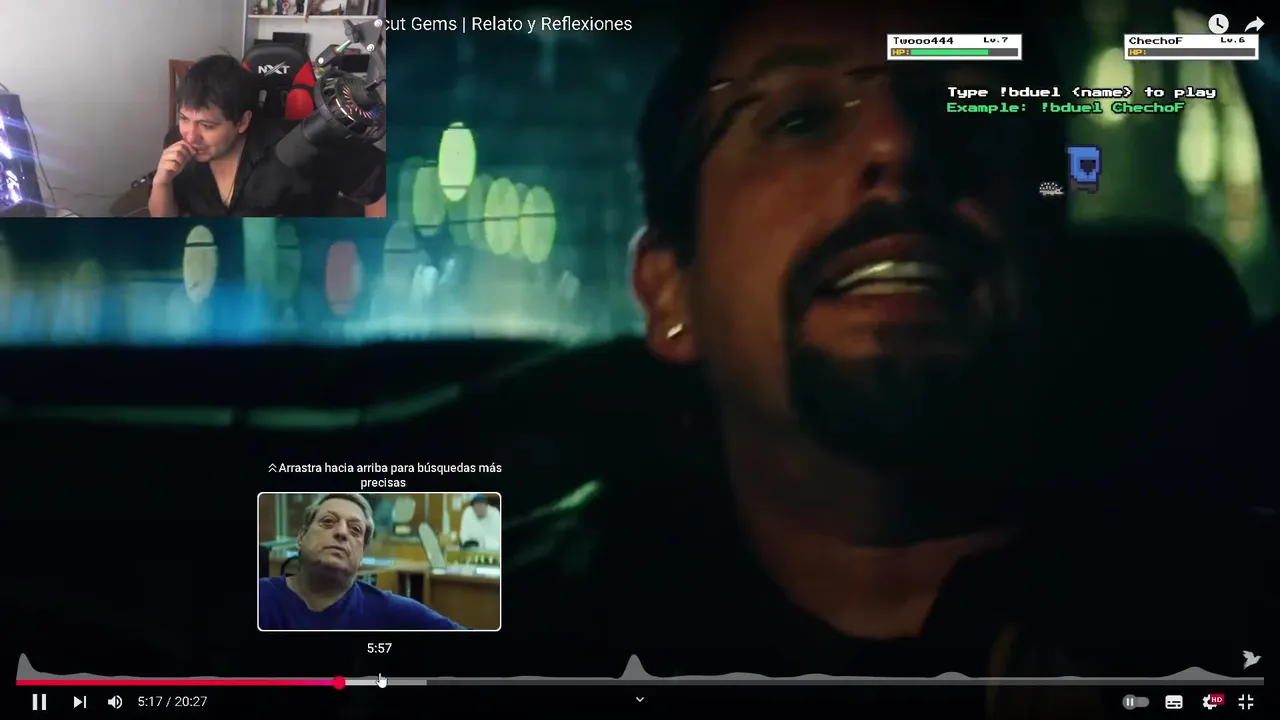This screenshot has height=720, width=1280.
Task: Click the 5:57 preview timestamp
Action: pyautogui.click(x=379, y=648)
